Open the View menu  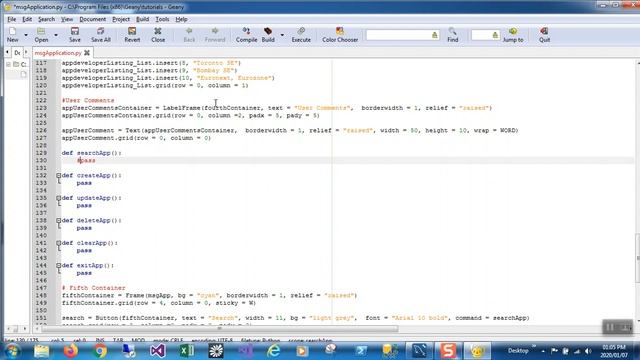[x=67, y=19]
